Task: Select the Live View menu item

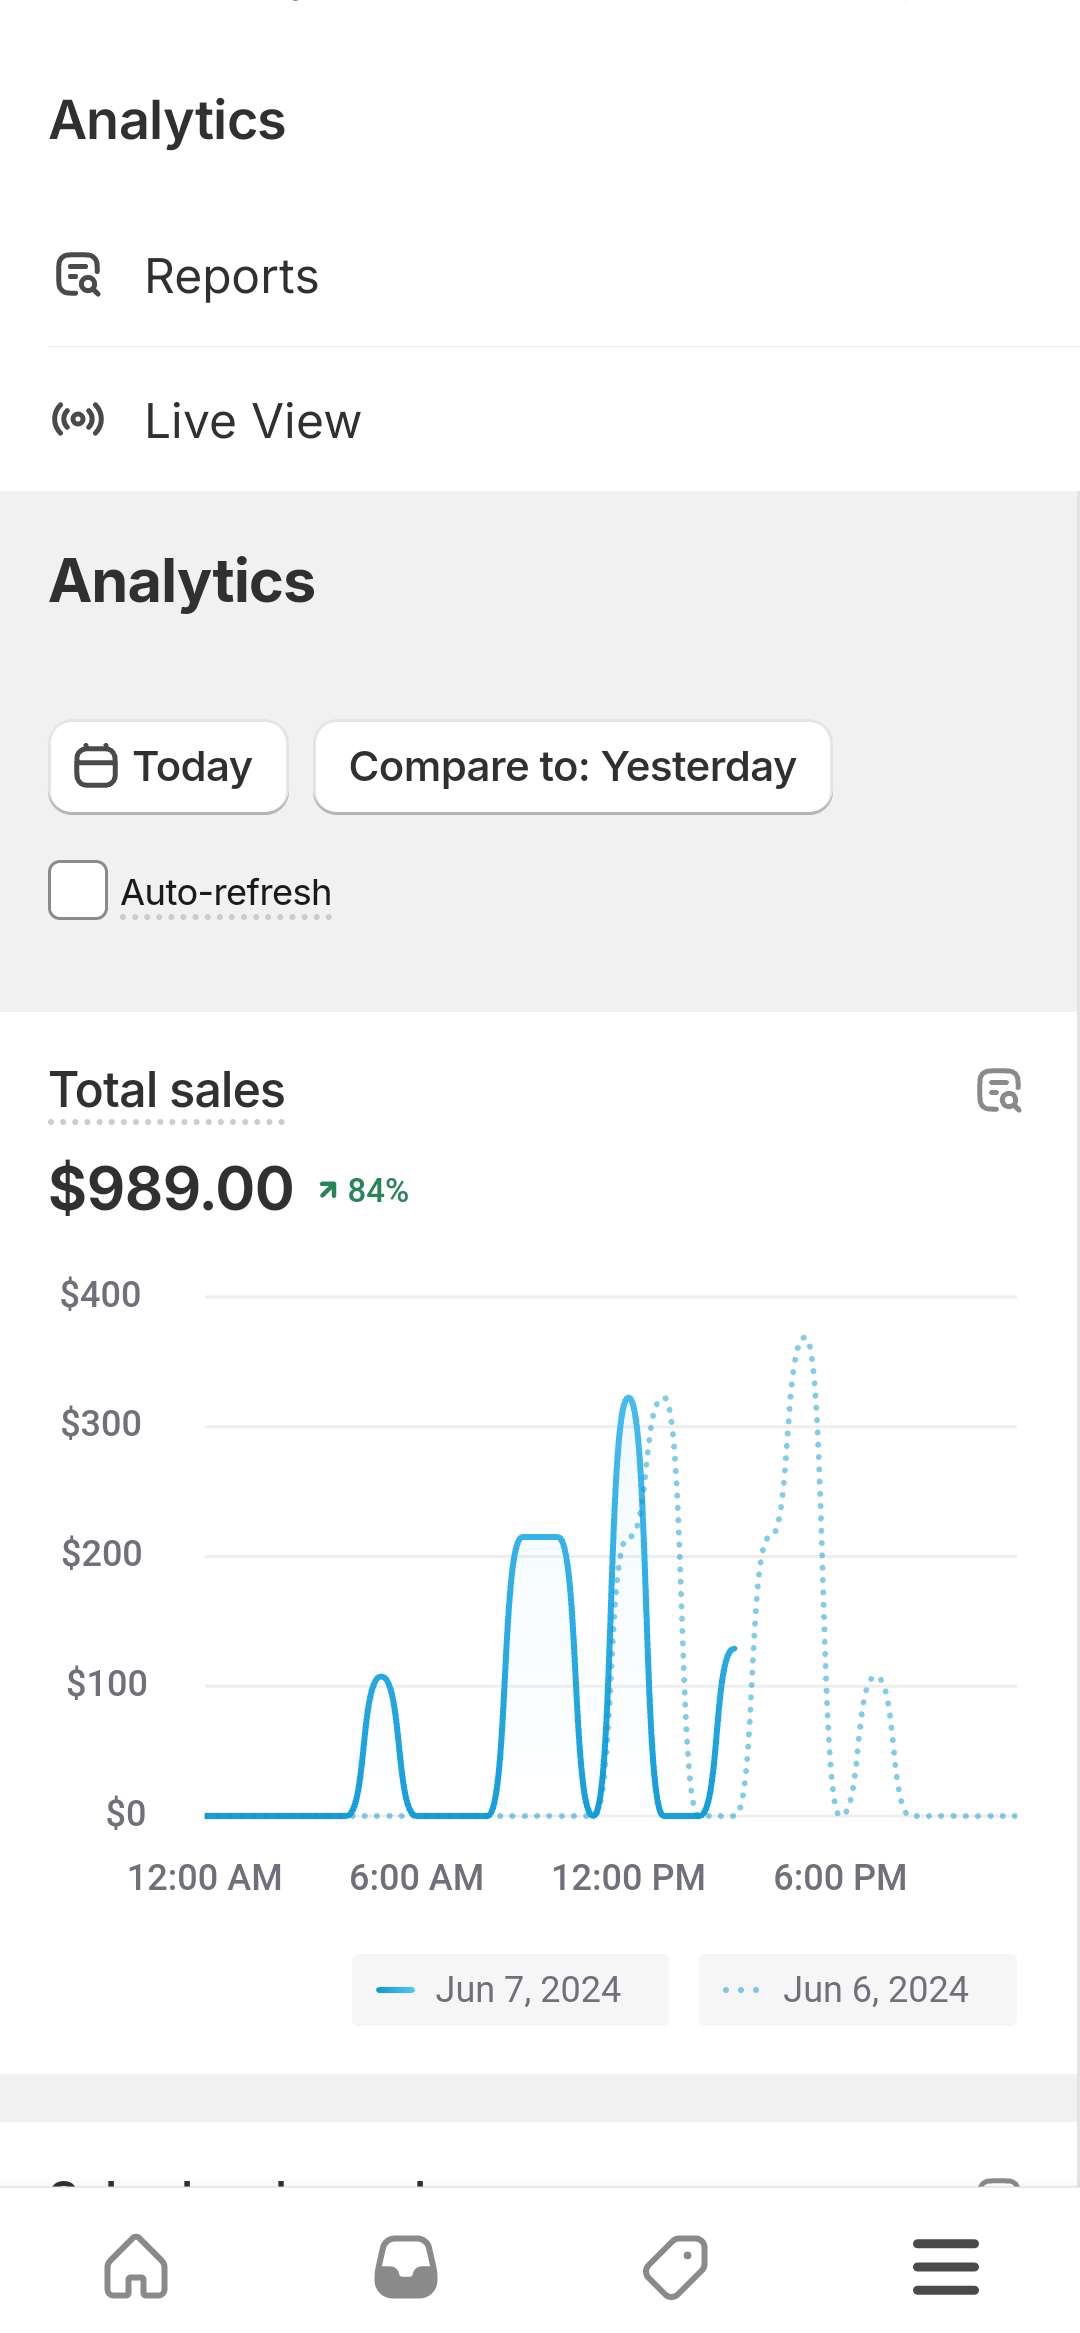Action: click(540, 420)
